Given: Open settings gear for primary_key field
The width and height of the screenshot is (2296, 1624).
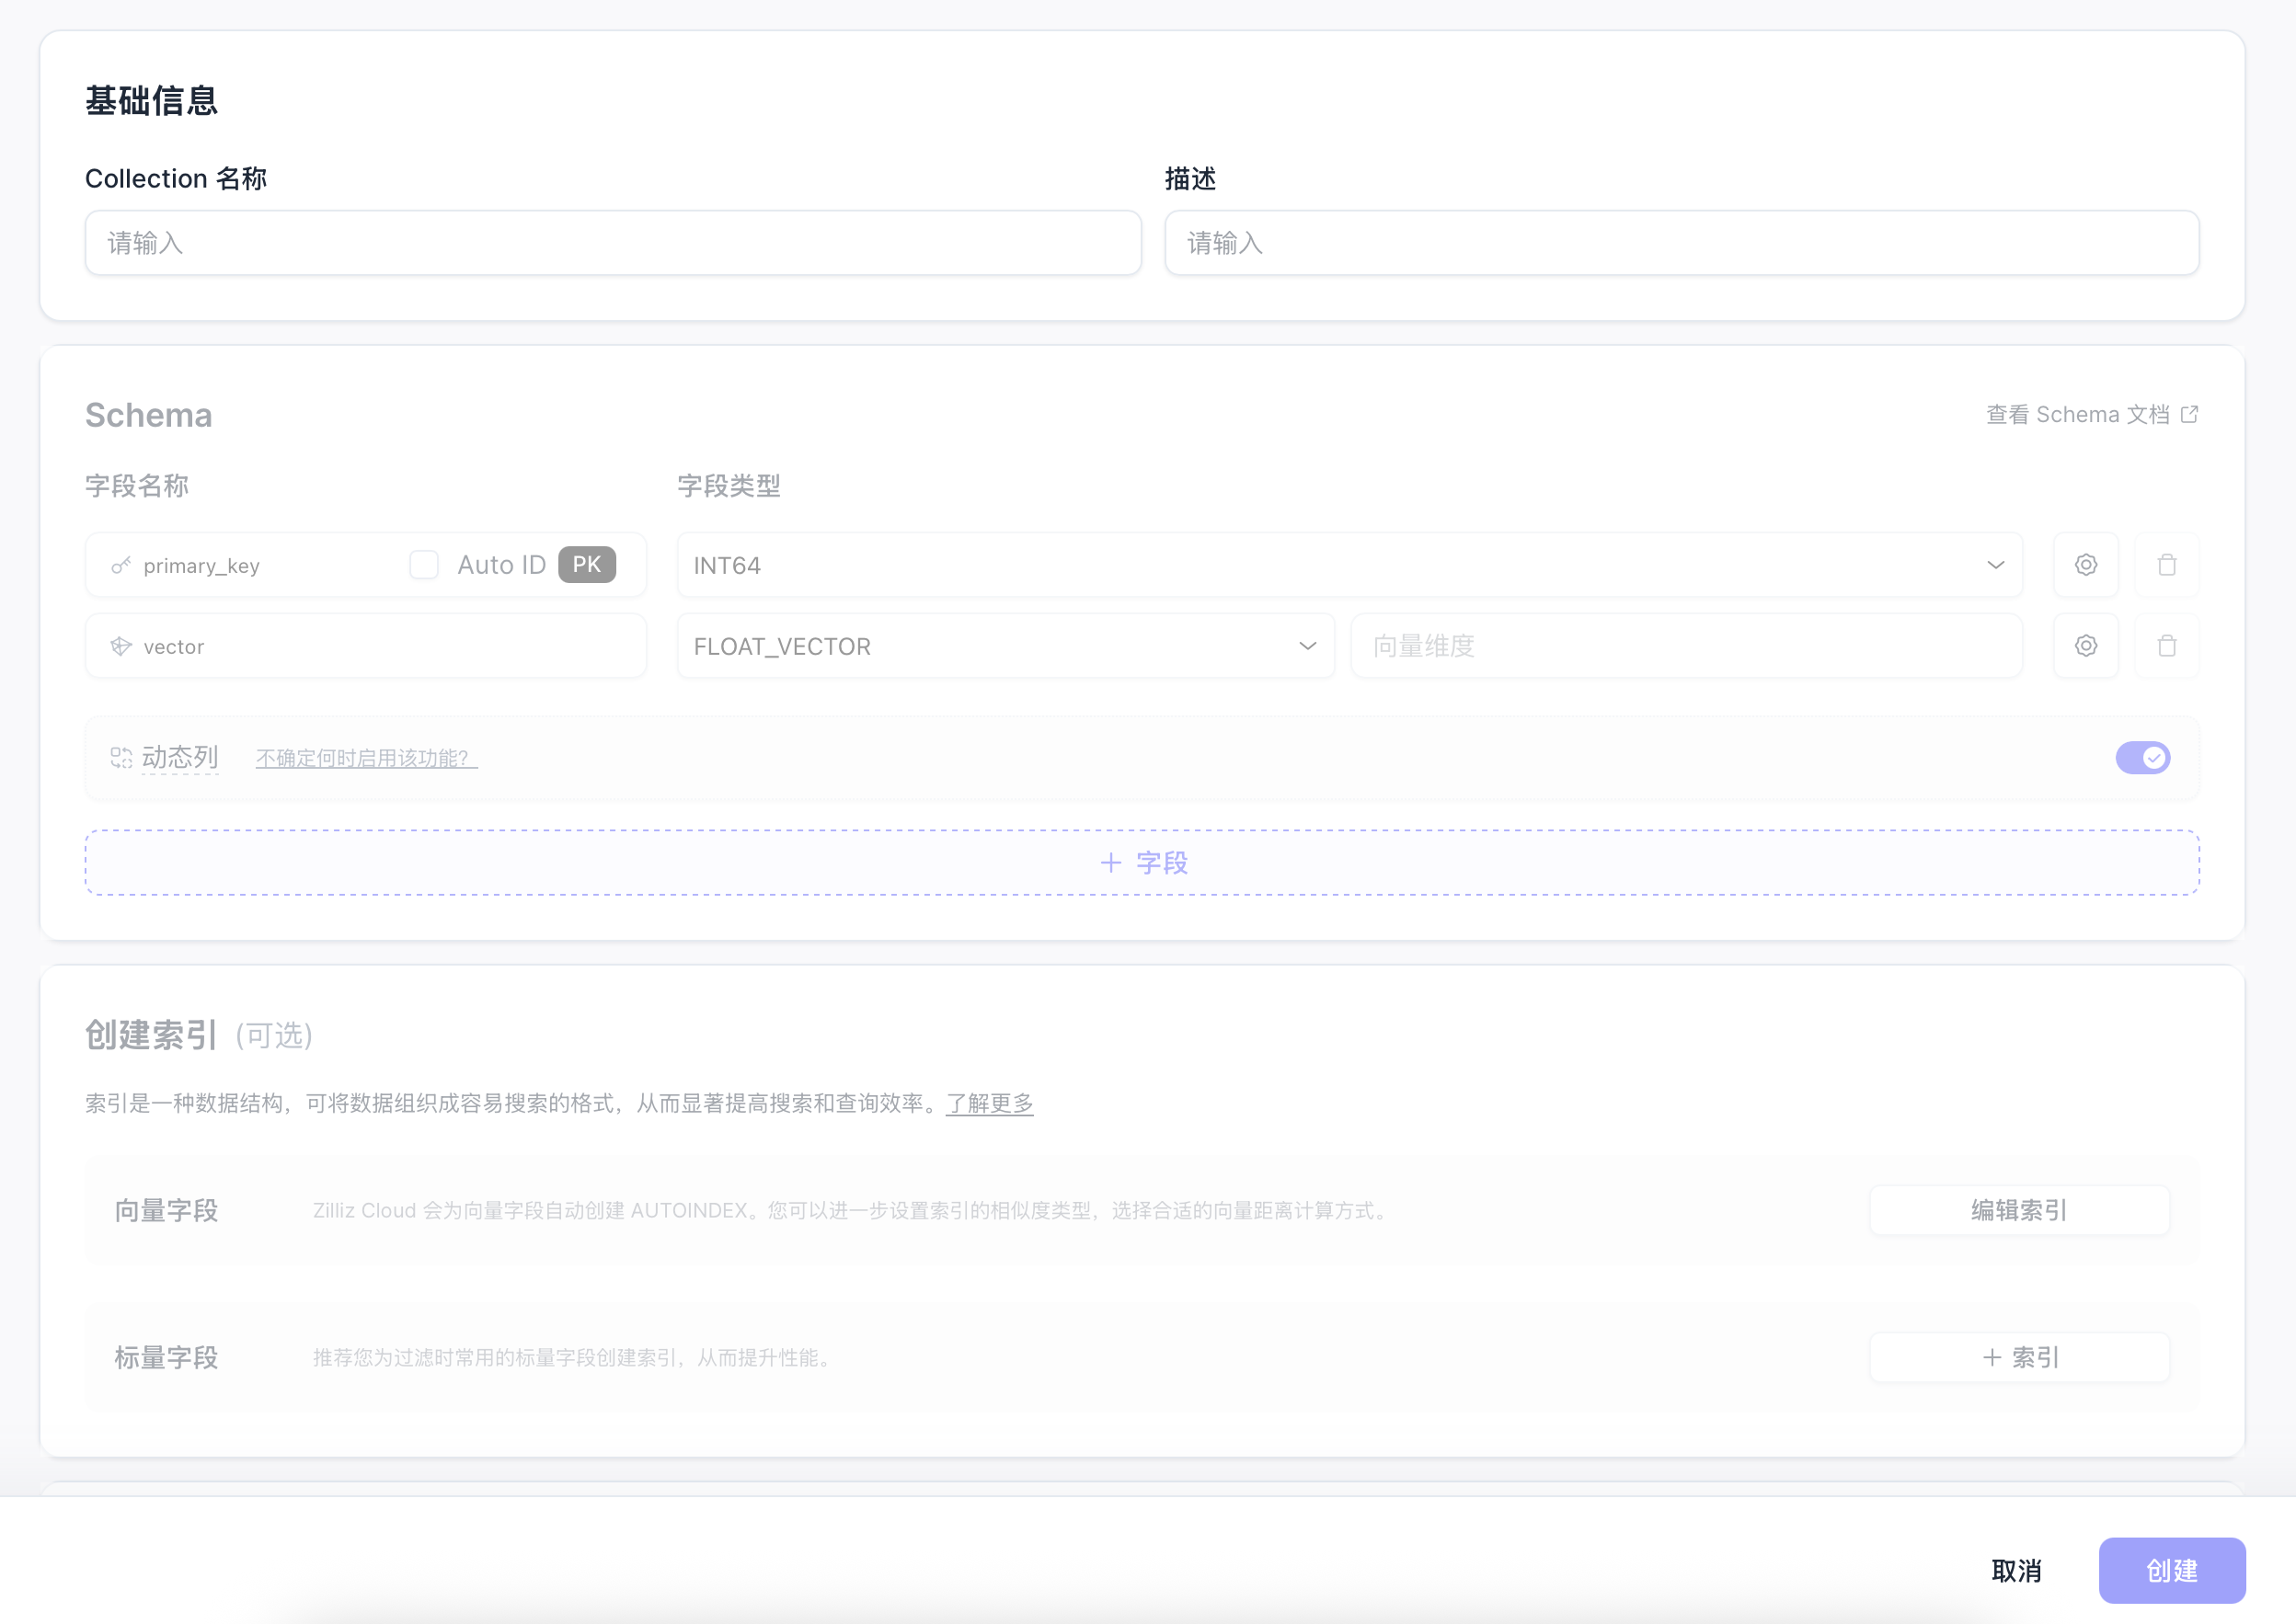Looking at the screenshot, I should coord(2085,565).
